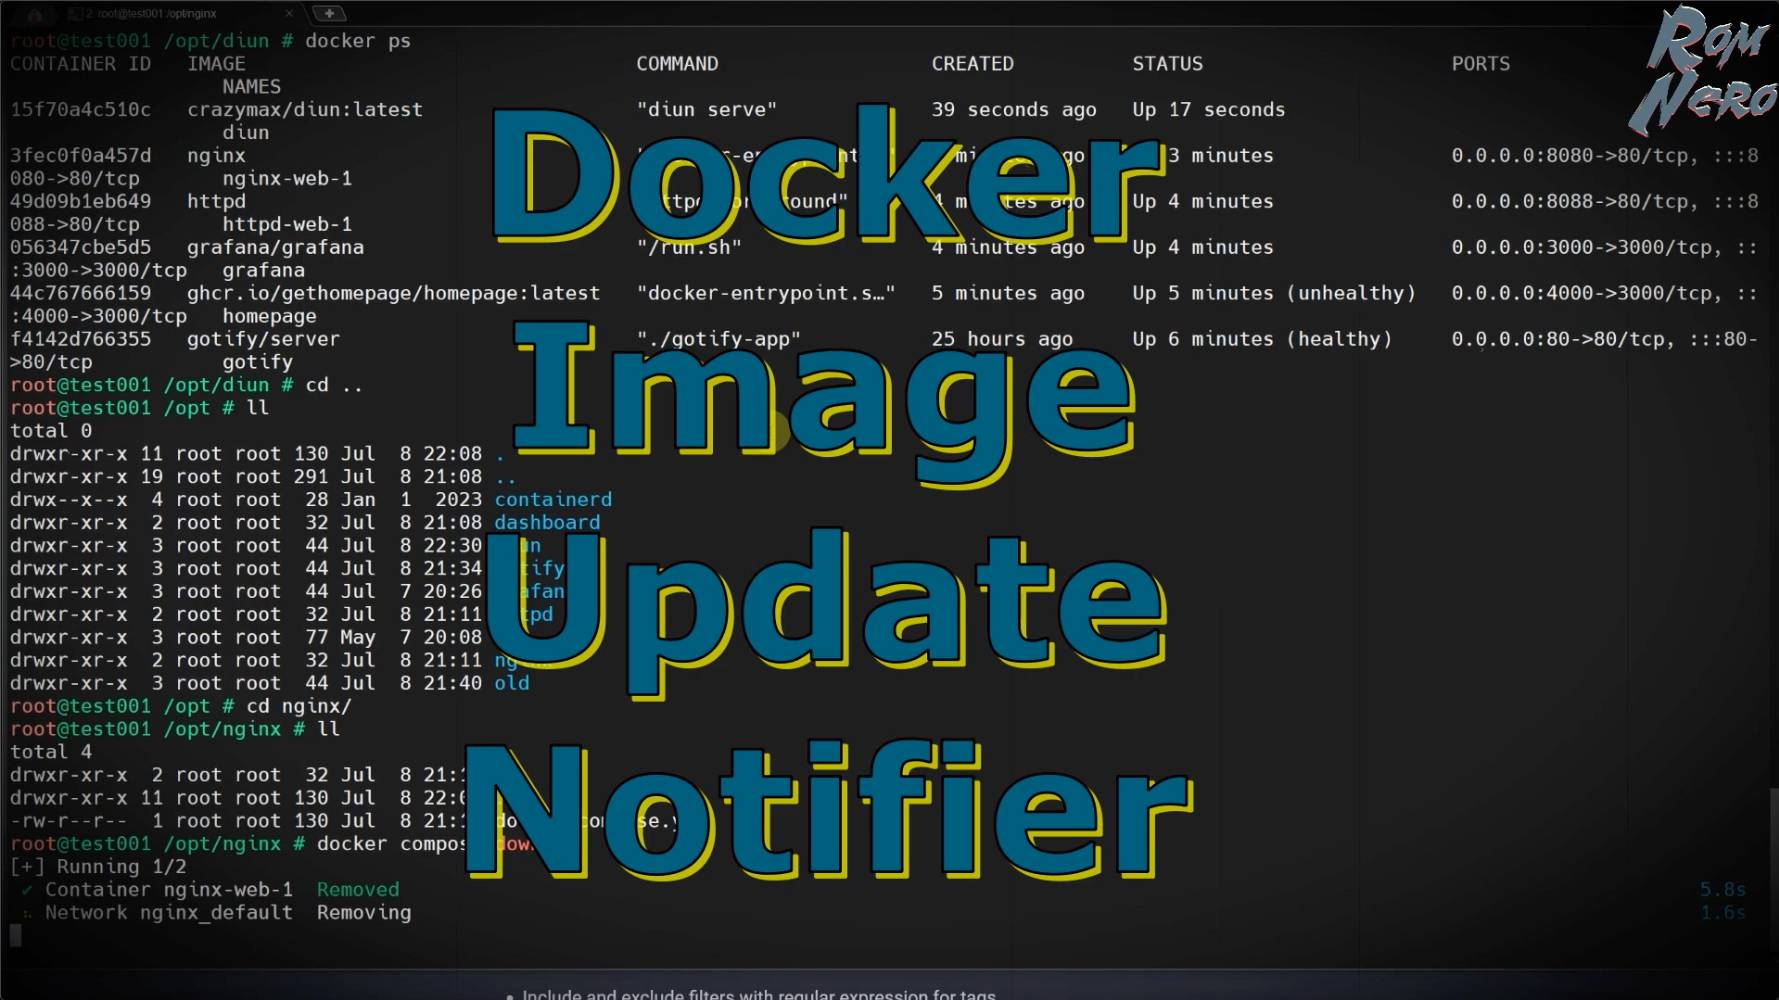The image size is (1779, 1000).
Task: Click ghcr.io/gethomepage/homepage:latest image name
Action: click(x=393, y=294)
